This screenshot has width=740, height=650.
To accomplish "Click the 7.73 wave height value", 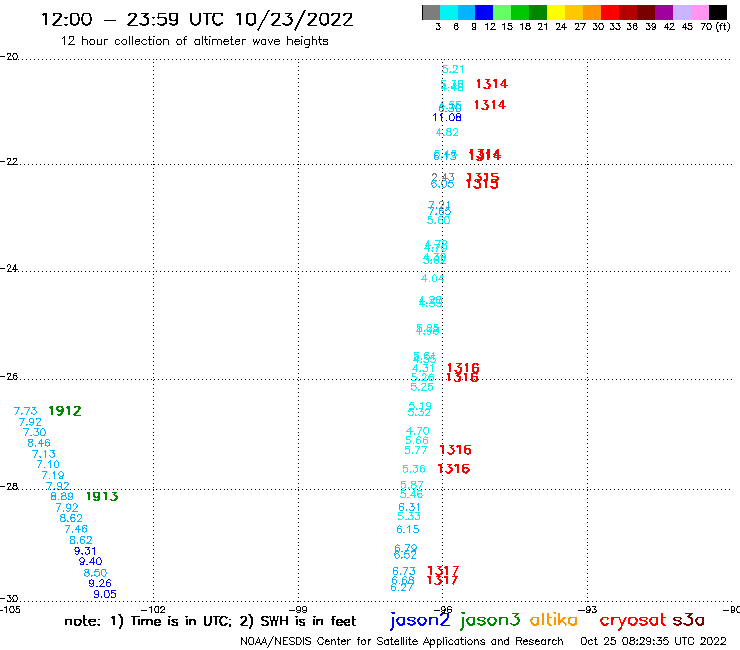I will pos(25,412).
